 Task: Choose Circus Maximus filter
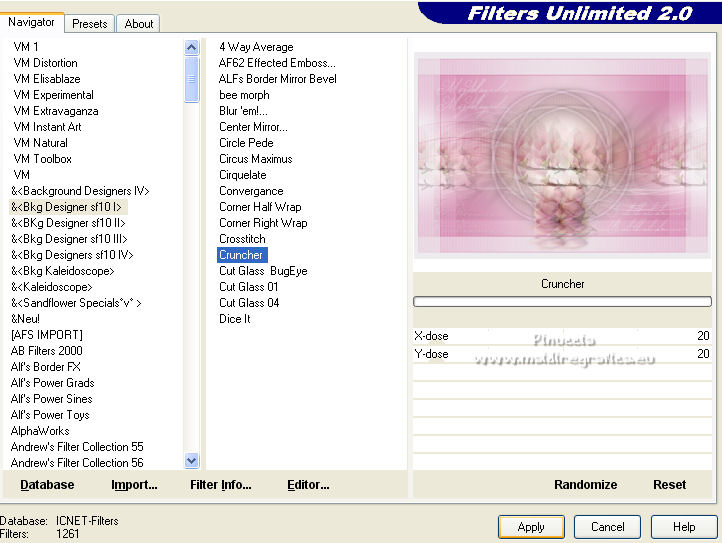256,159
